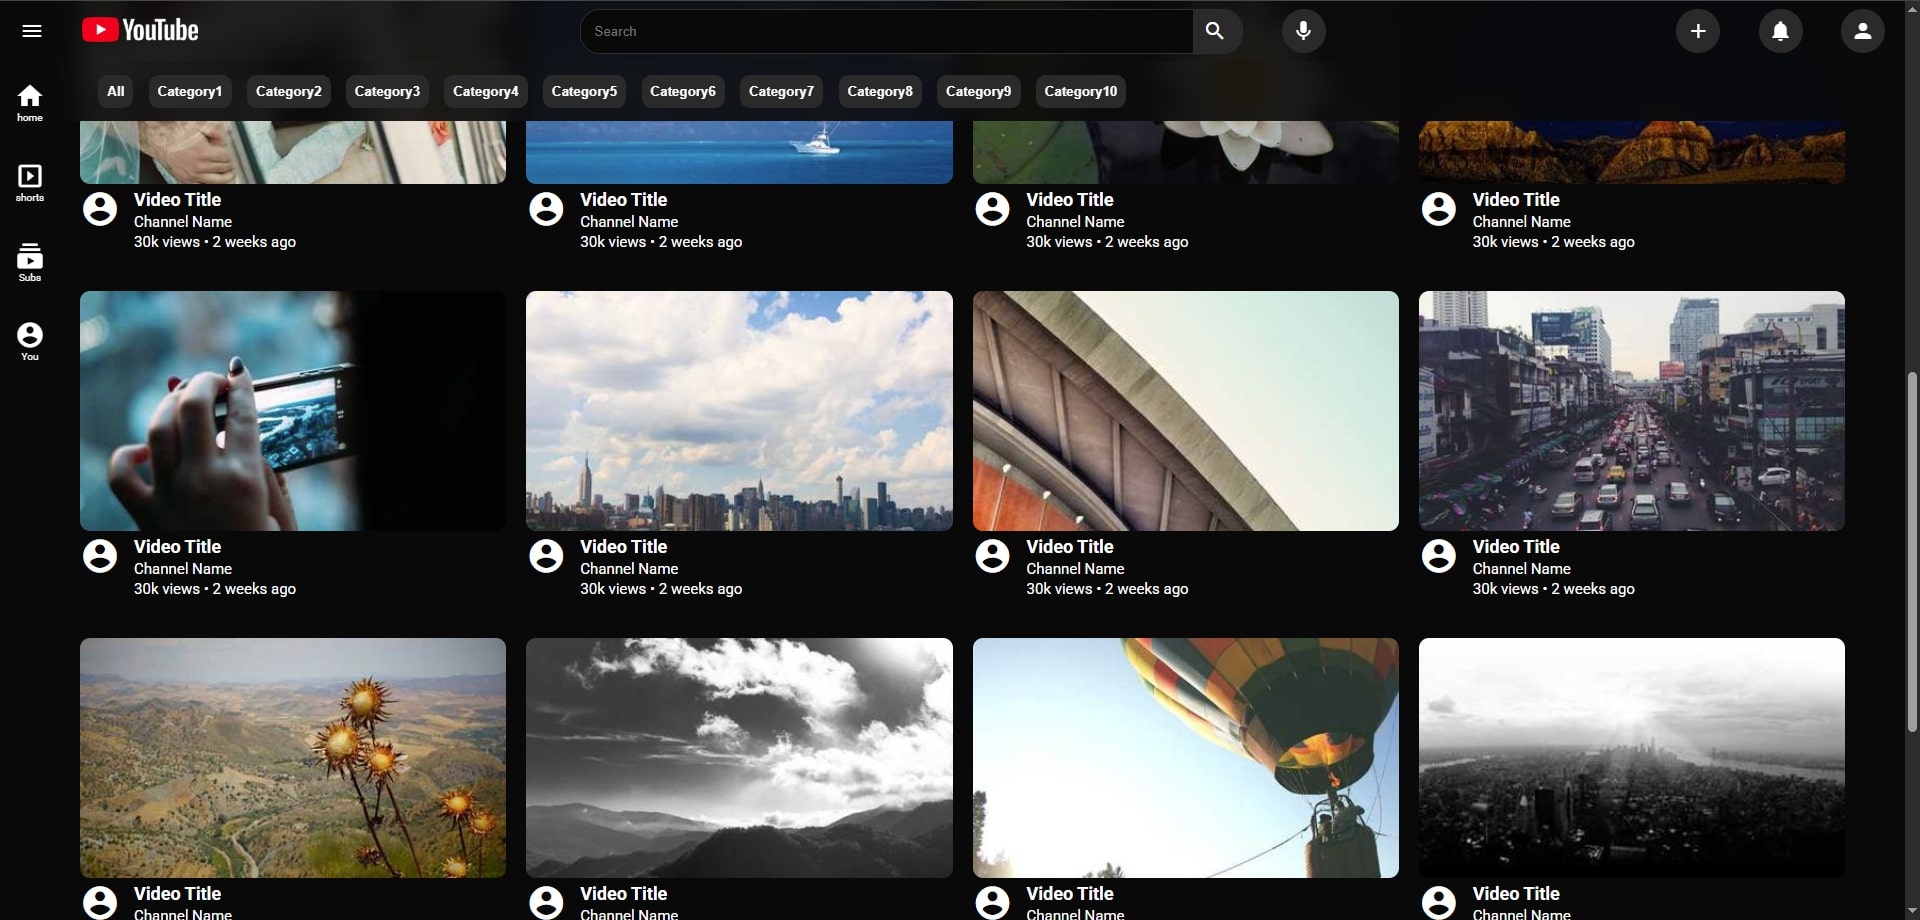Open shorts in the sidebar

point(30,183)
